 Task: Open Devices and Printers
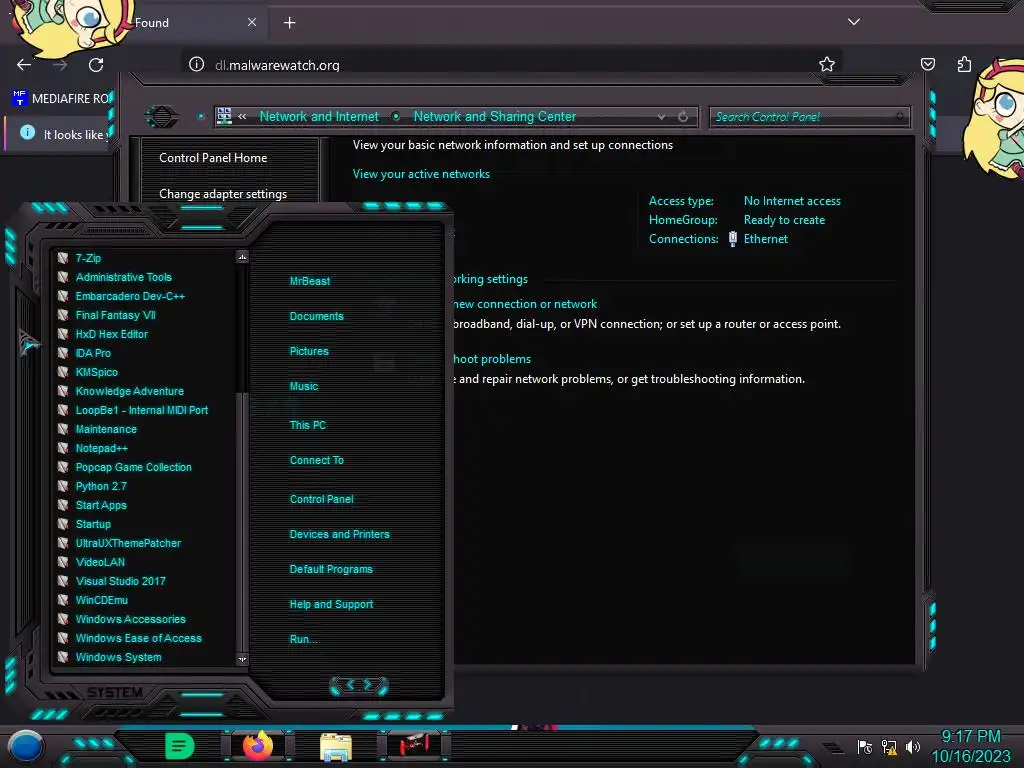point(340,534)
